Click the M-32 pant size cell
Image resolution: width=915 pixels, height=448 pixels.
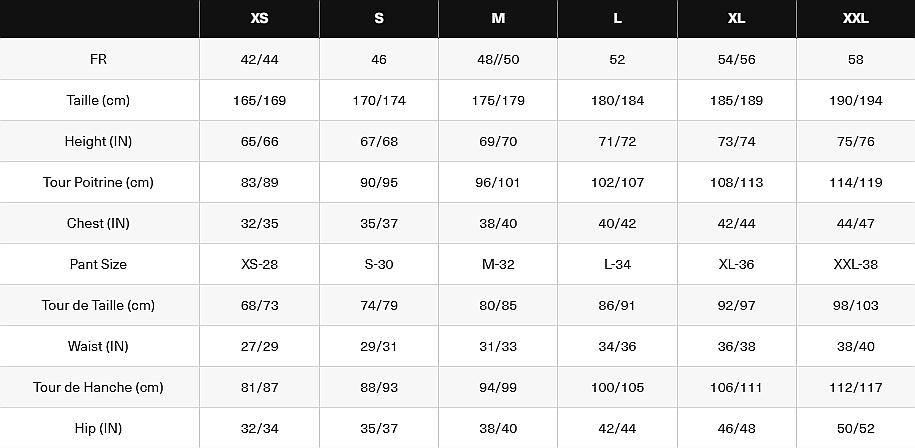click(x=498, y=265)
